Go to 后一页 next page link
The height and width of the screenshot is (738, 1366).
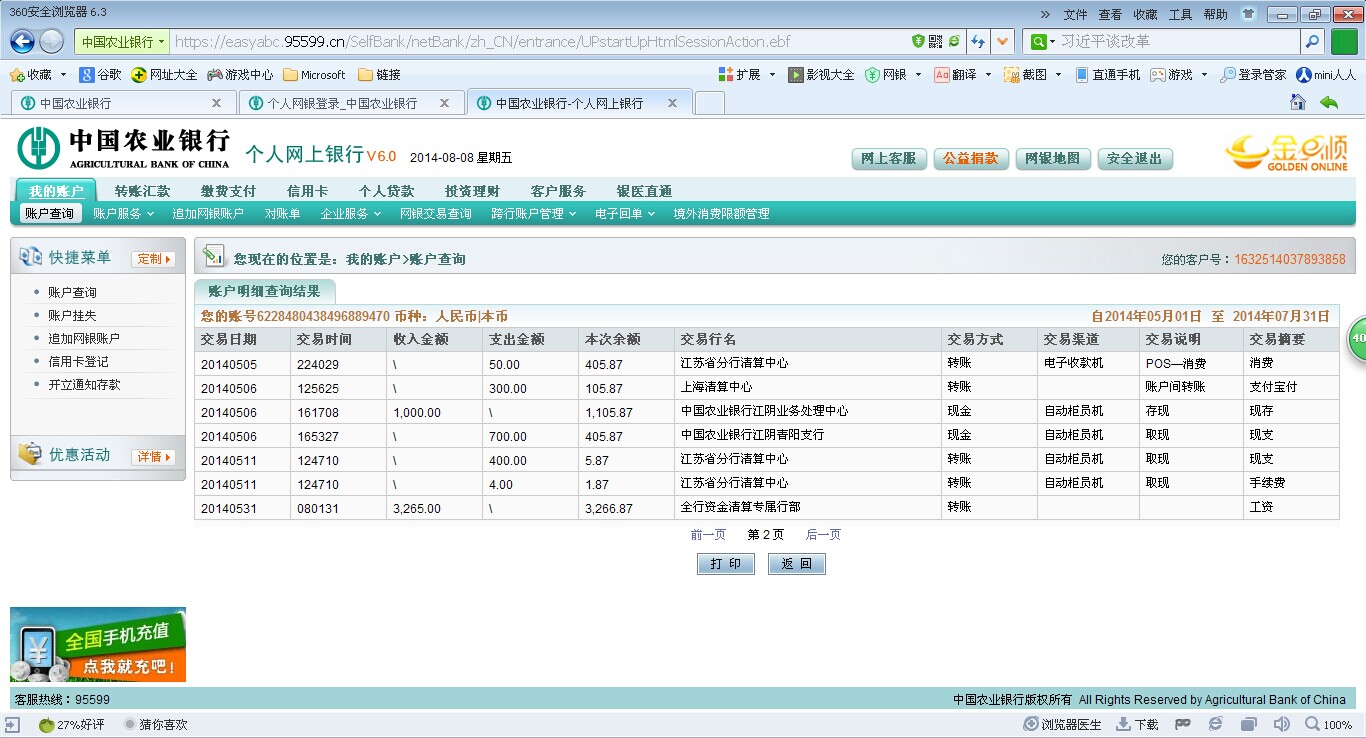823,535
